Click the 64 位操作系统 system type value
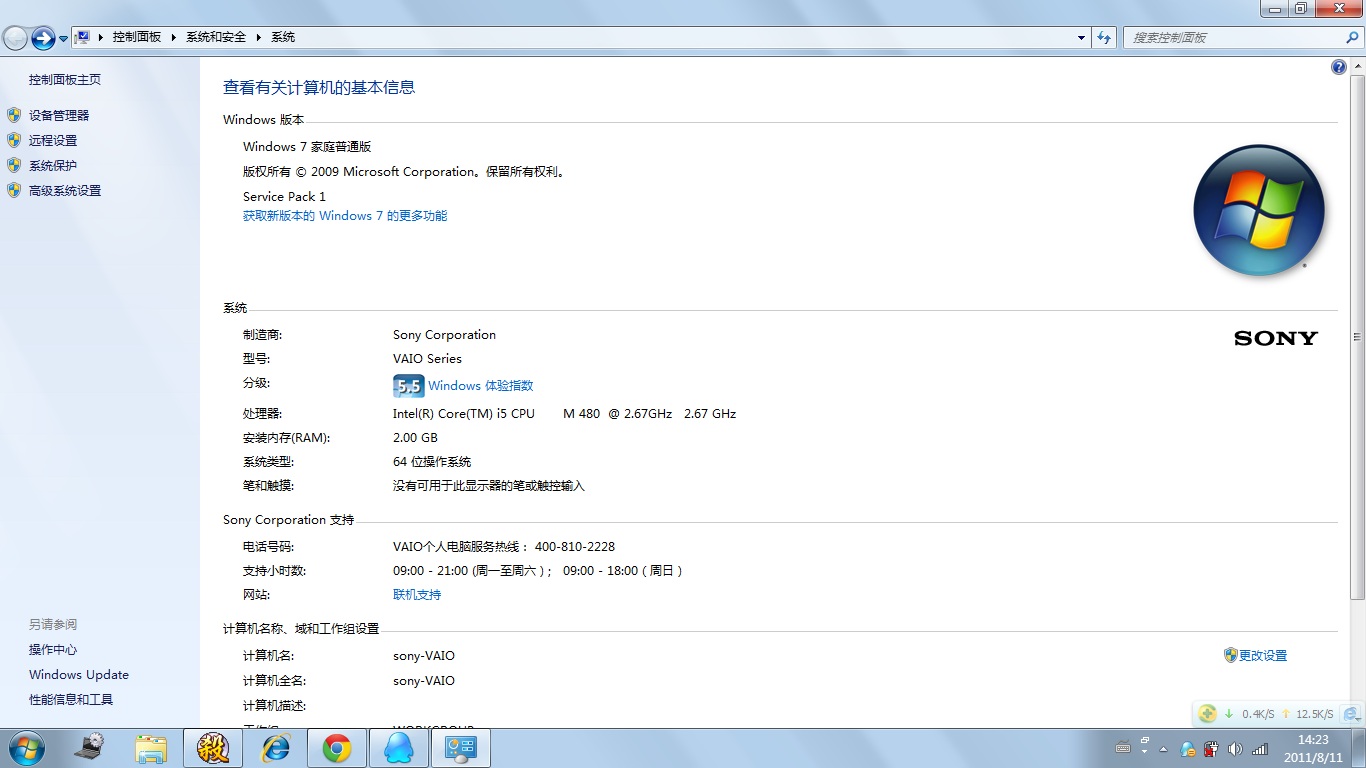This screenshot has height=768, width=1366. pos(432,462)
